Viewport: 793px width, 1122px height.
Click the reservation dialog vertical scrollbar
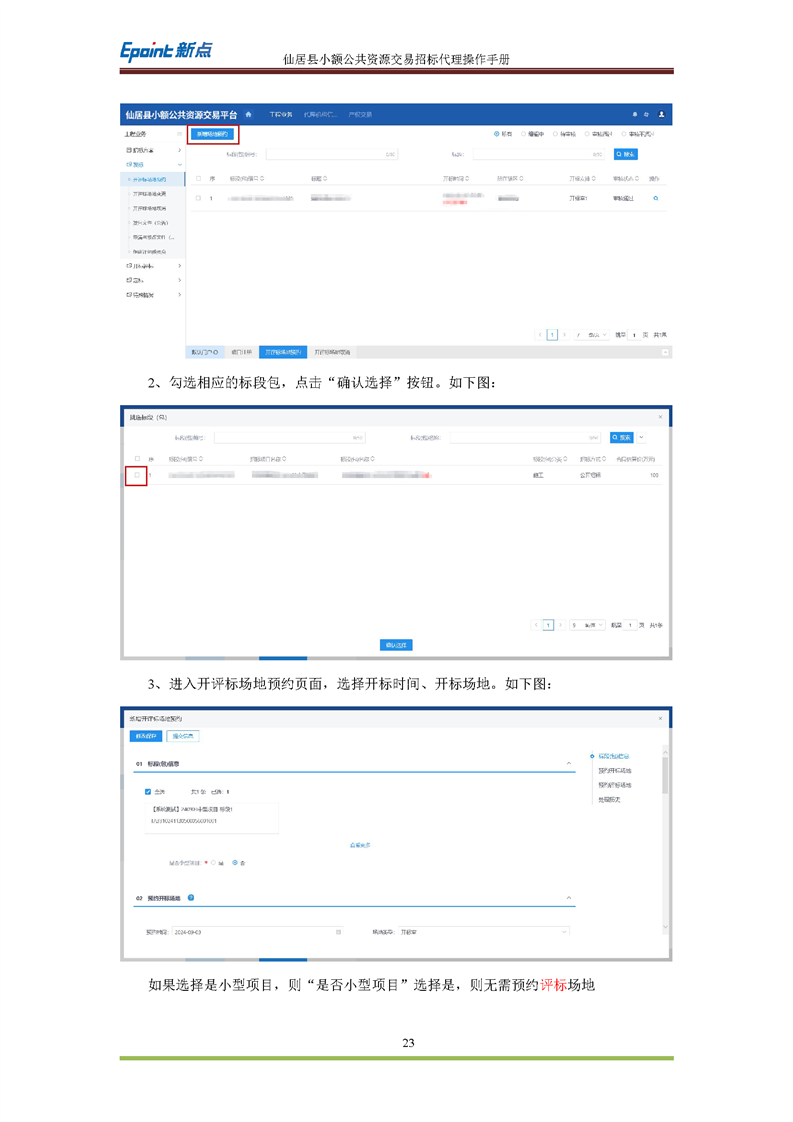665,776
